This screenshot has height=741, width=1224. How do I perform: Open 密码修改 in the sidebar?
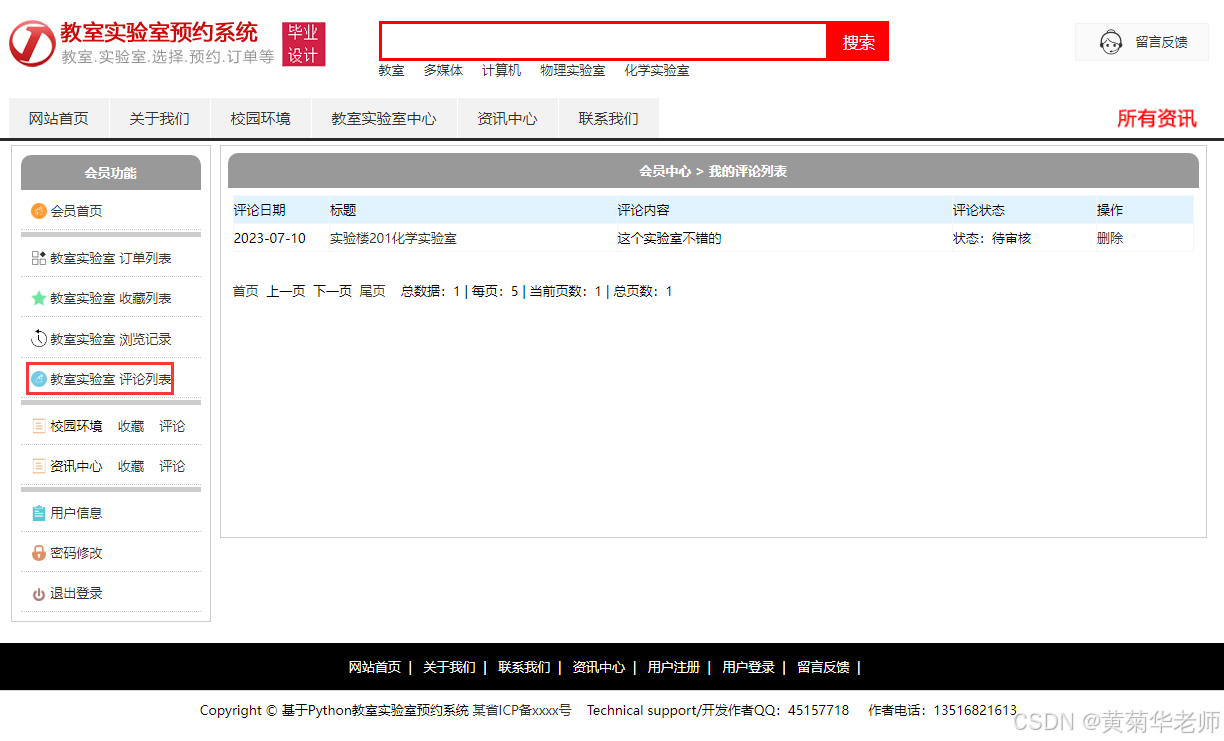76,553
